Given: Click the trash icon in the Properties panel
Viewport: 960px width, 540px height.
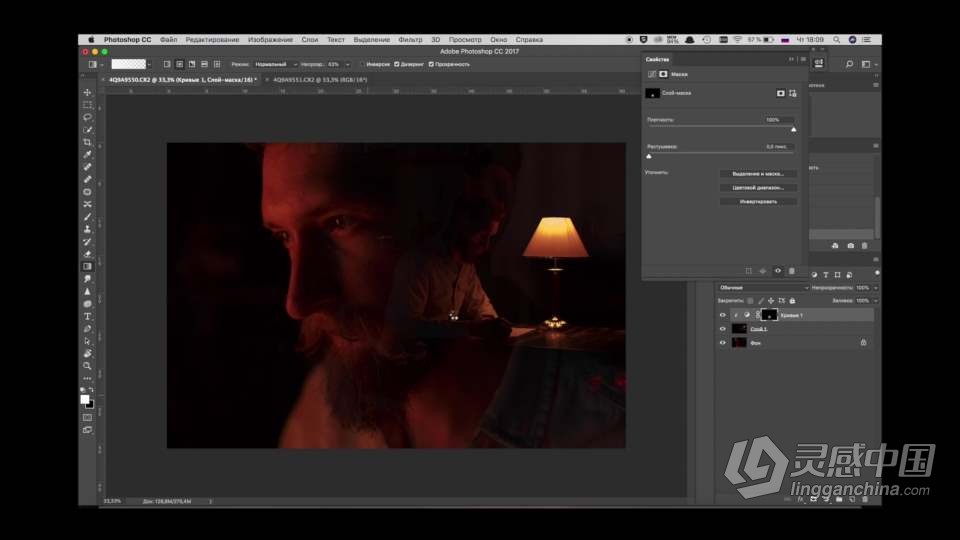Looking at the screenshot, I should (x=791, y=271).
